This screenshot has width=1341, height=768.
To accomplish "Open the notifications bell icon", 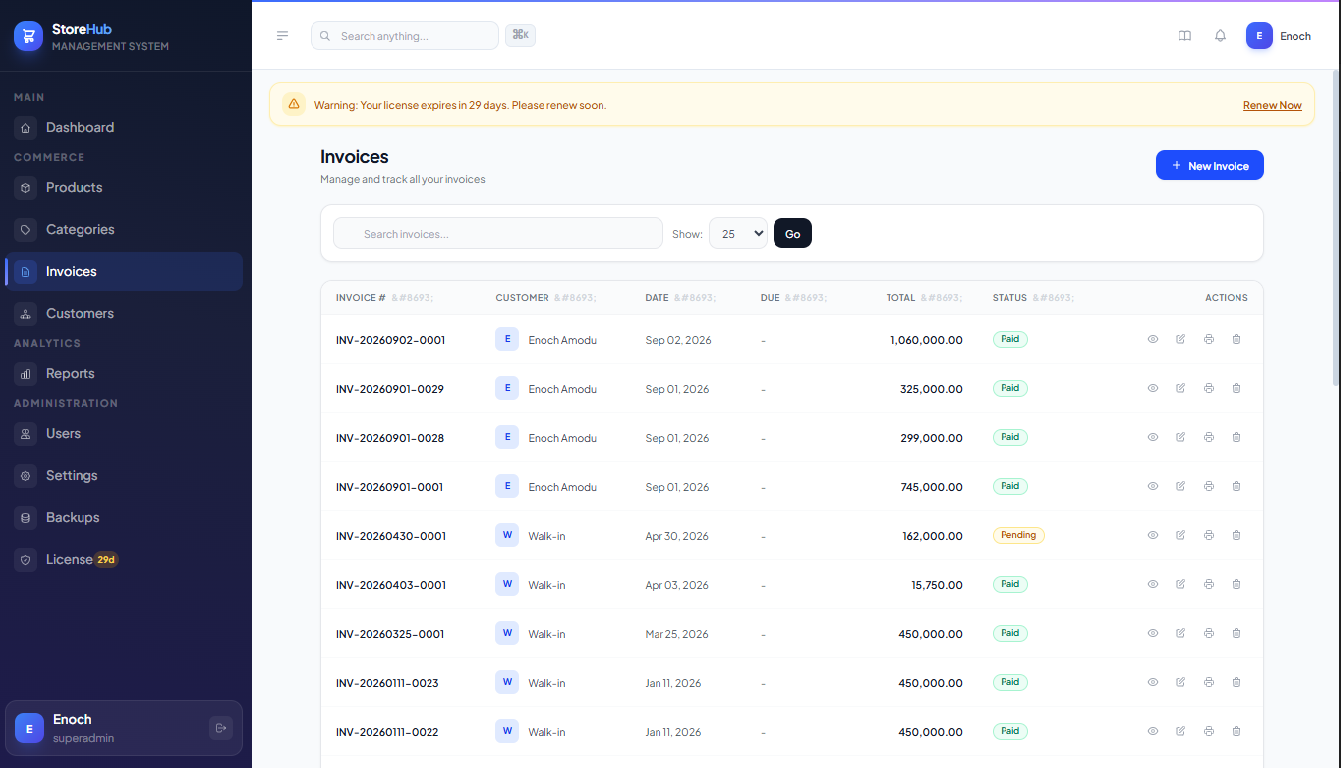I will (x=1220, y=36).
